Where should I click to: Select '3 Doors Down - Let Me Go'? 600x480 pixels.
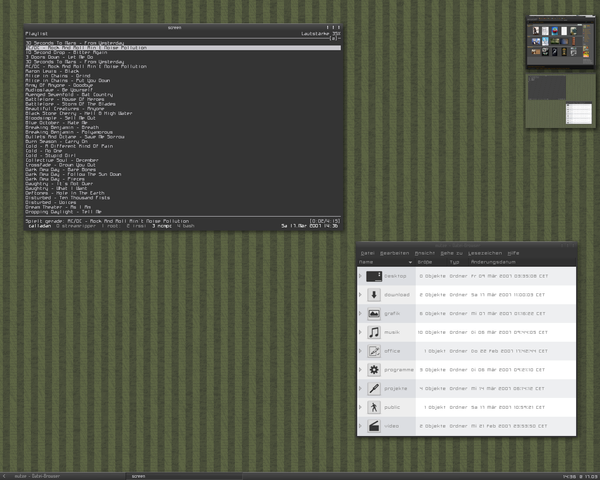[59, 57]
